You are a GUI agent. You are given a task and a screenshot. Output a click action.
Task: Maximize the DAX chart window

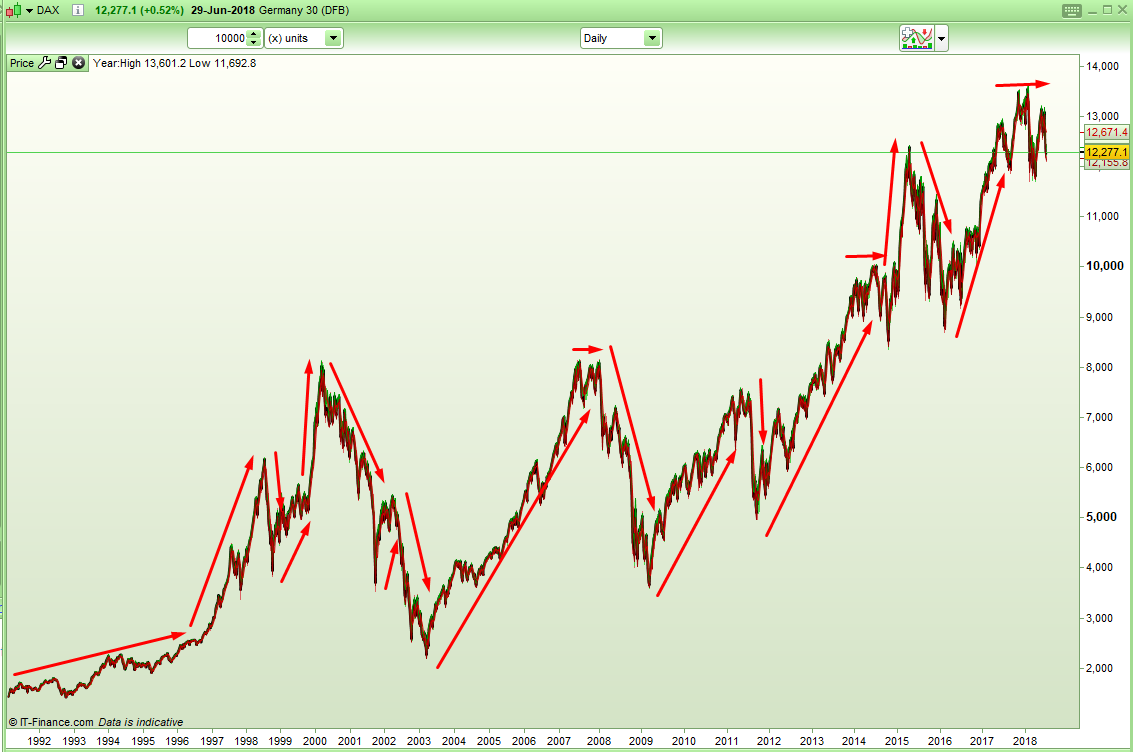coord(1107,10)
